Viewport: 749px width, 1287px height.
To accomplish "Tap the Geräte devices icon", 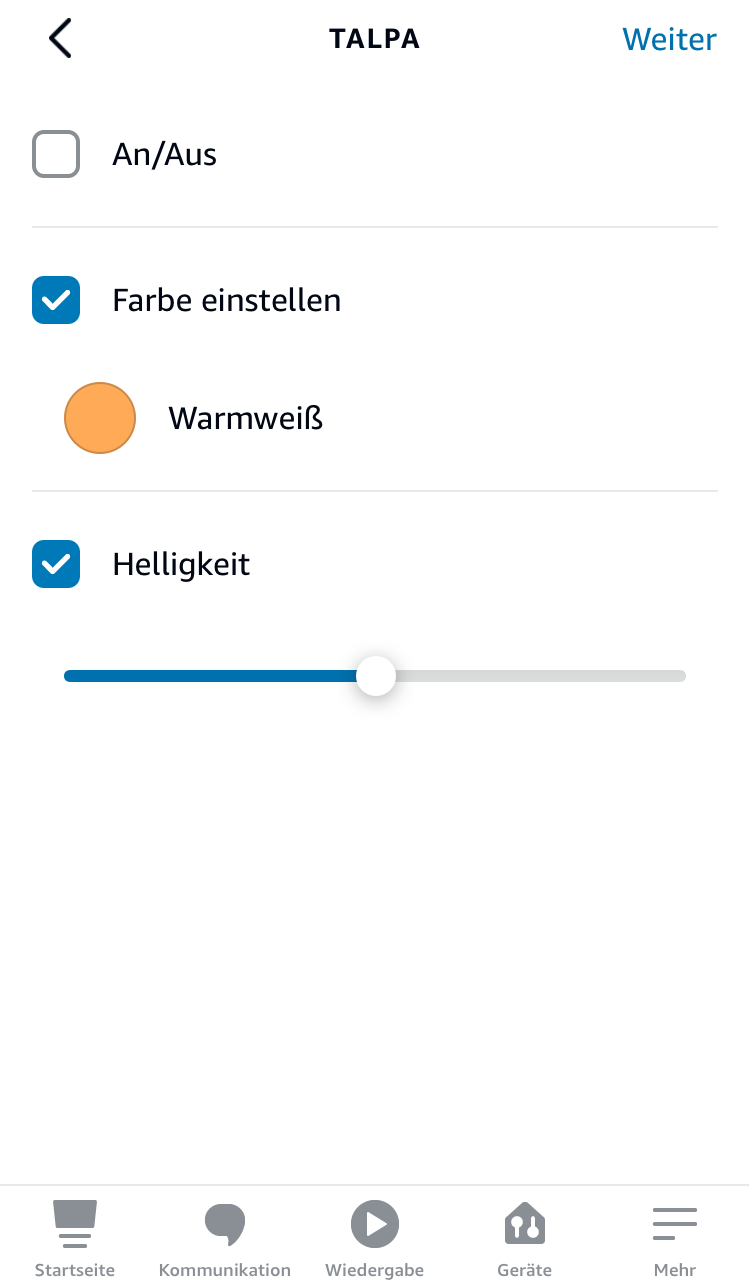I will pyautogui.click(x=525, y=1224).
